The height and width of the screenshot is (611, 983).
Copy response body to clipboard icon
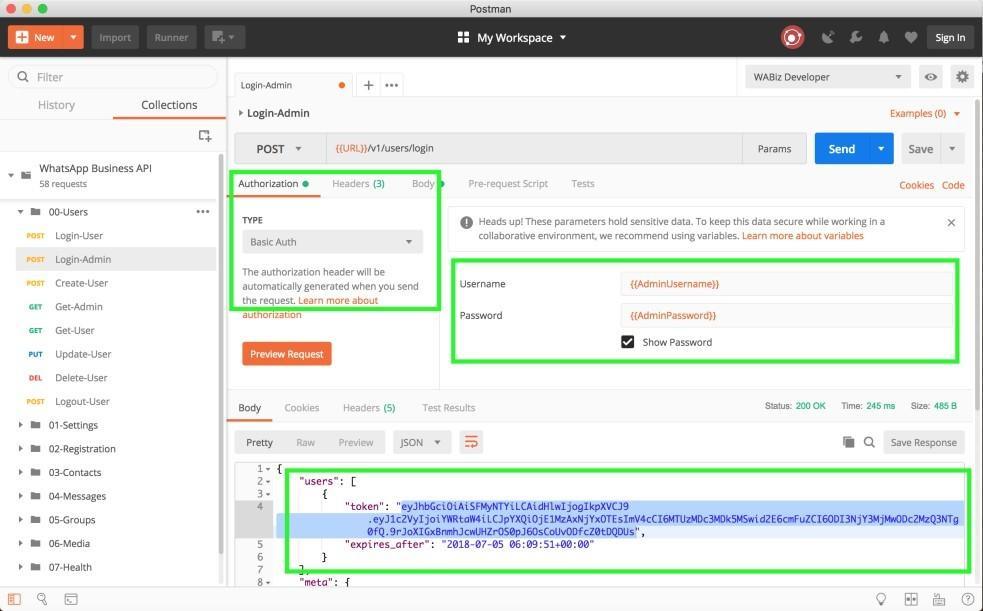coord(848,442)
